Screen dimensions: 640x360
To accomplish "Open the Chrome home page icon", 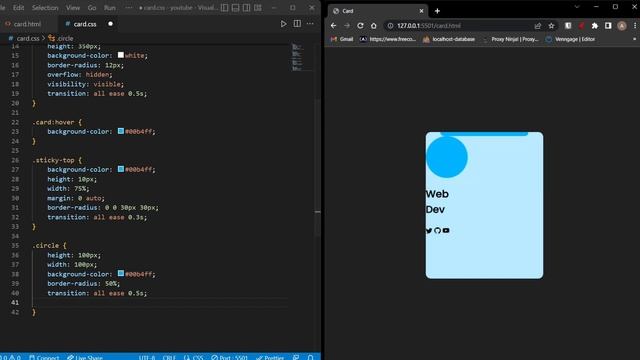I will click(373, 25).
